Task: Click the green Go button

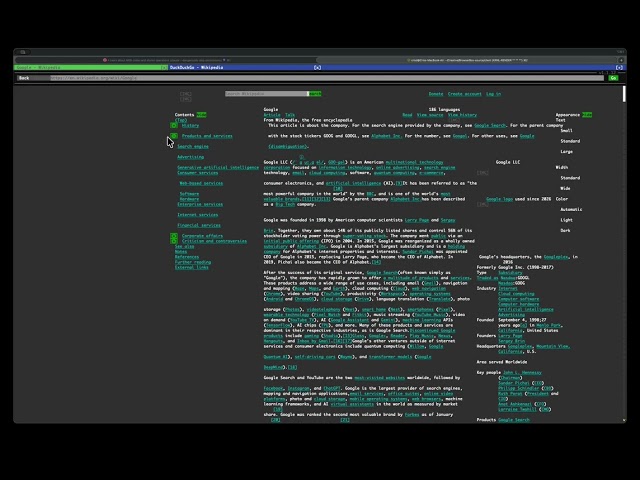Action: 613,78
